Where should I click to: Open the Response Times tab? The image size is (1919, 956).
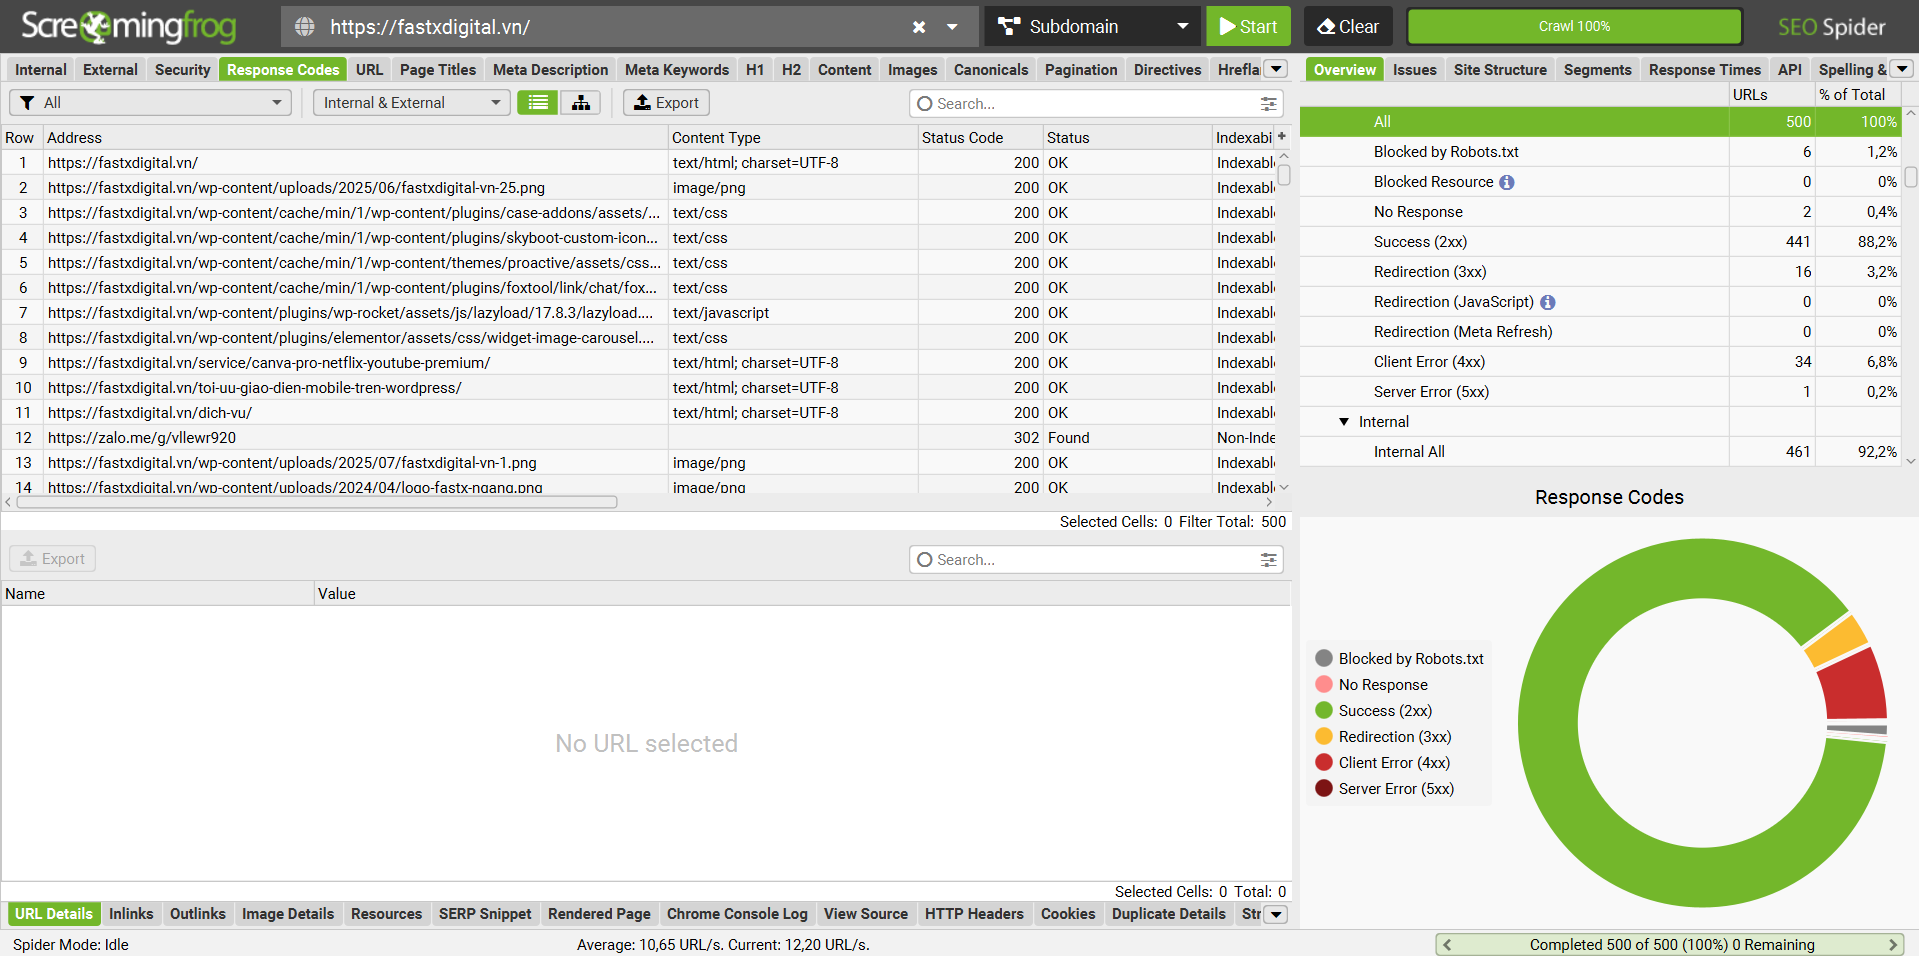coord(1704,70)
